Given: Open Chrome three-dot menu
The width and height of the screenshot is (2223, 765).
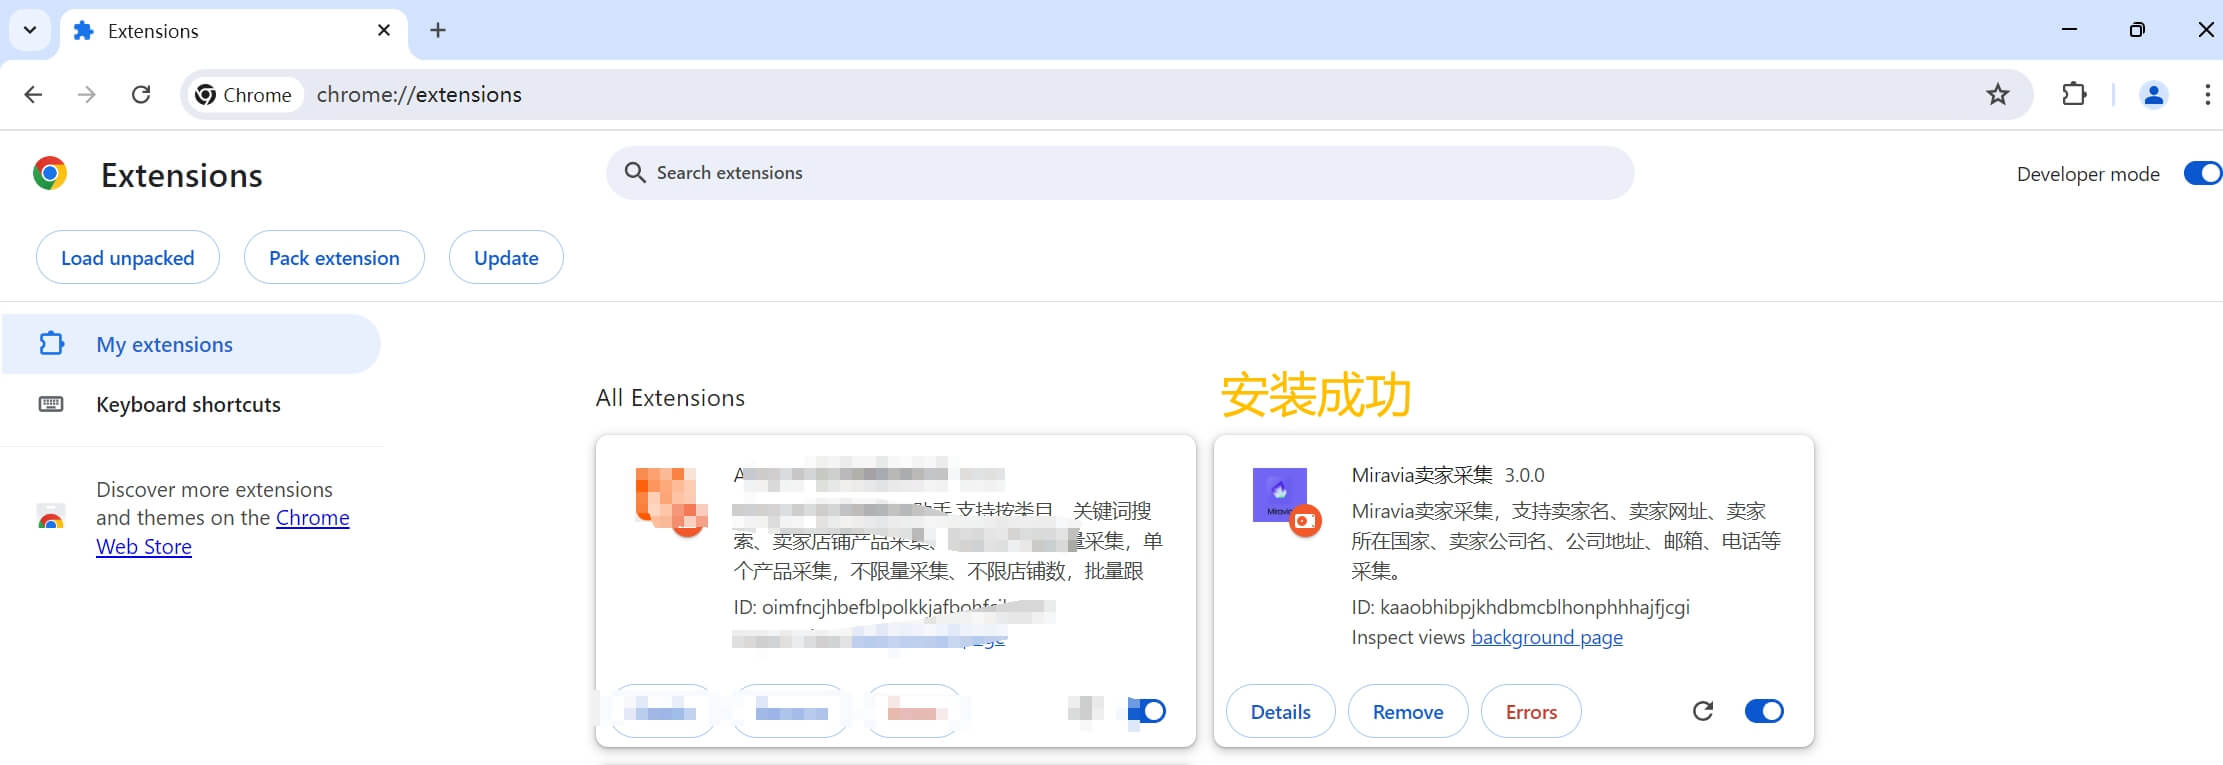Looking at the screenshot, I should [2207, 94].
